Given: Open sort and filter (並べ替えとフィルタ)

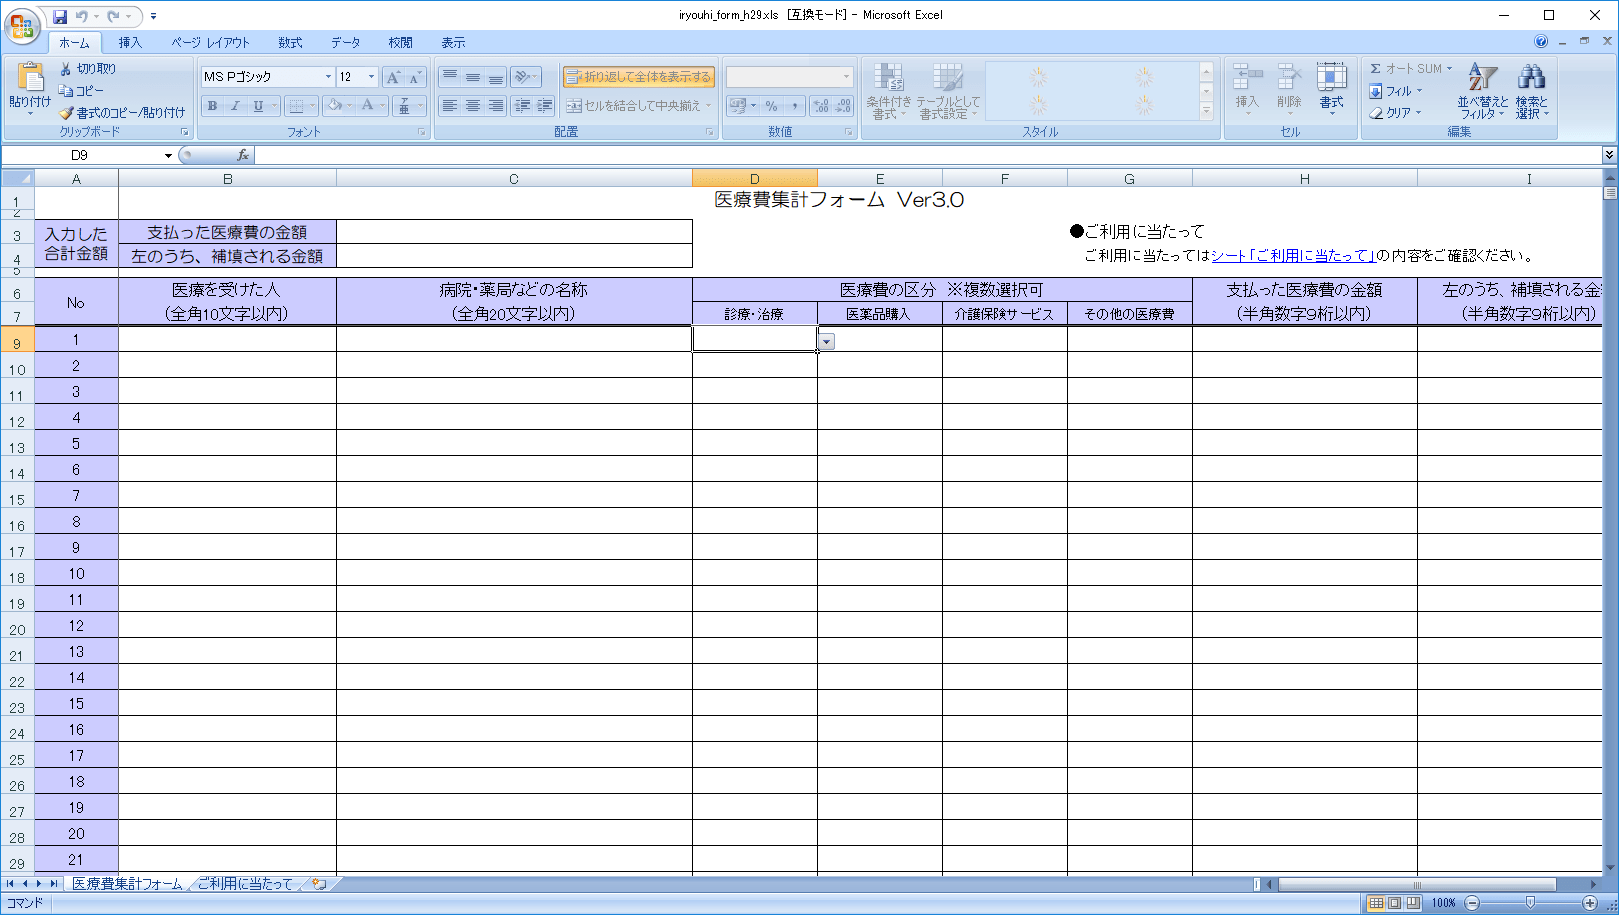Looking at the screenshot, I should (x=1482, y=91).
